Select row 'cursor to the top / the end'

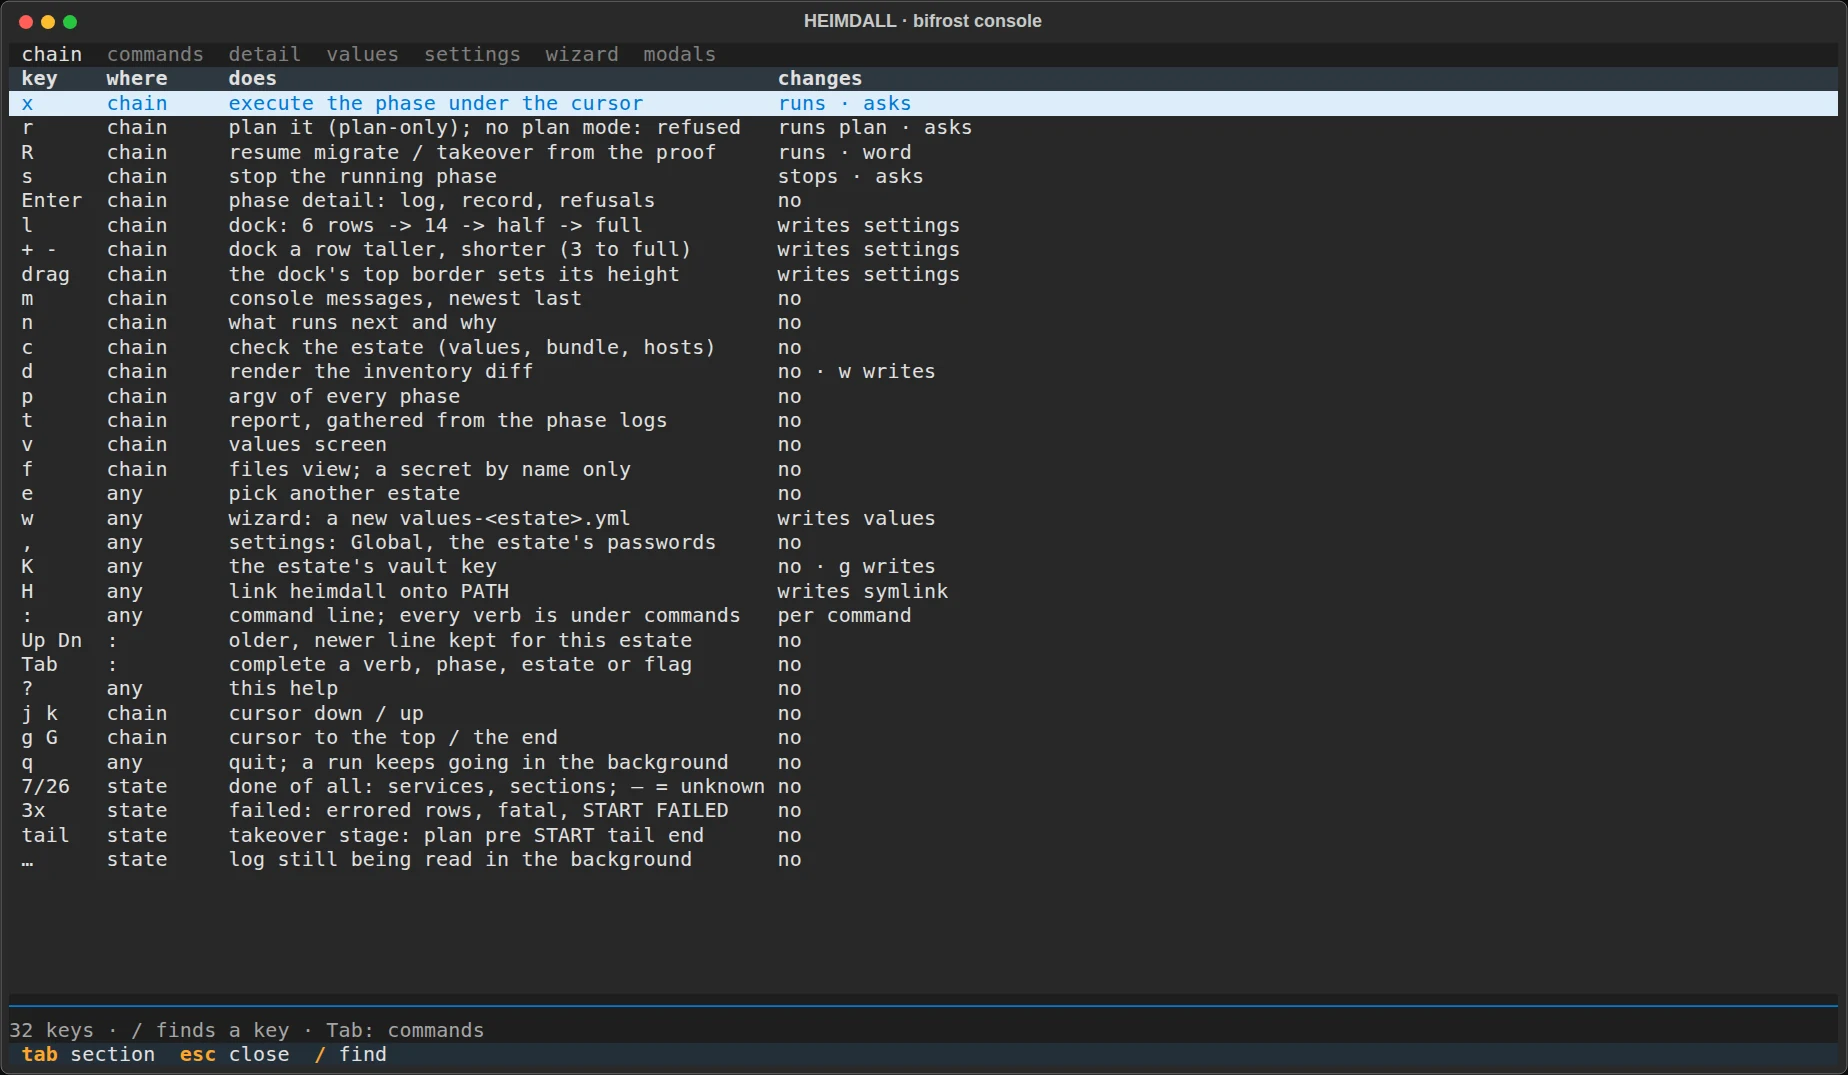pyautogui.click(x=923, y=737)
